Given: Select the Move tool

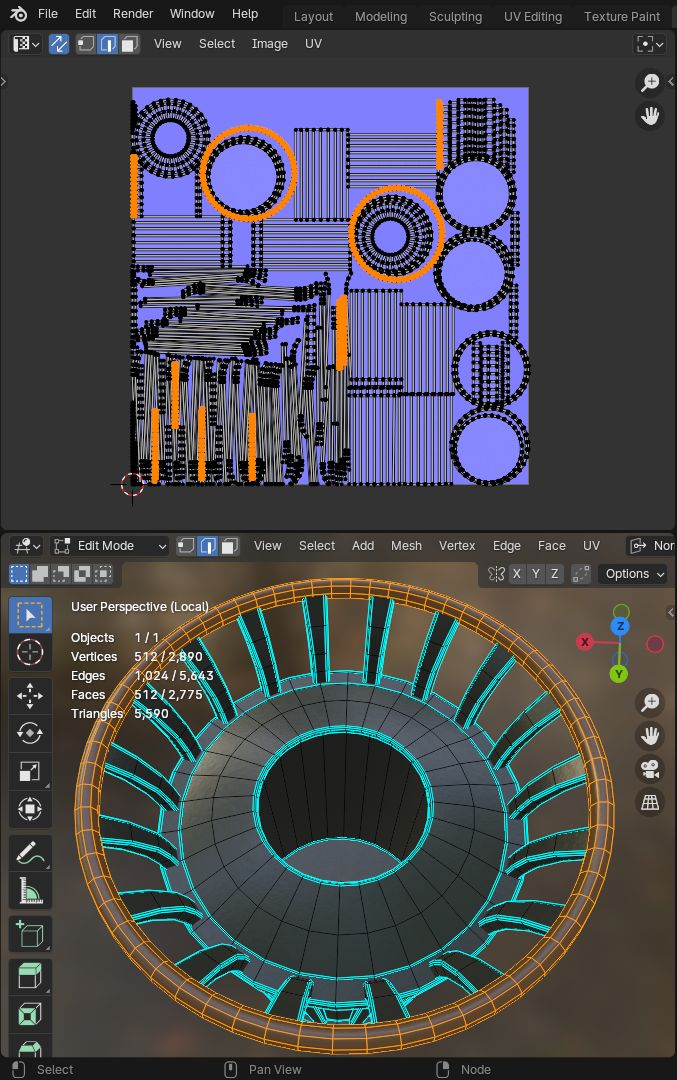Looking at the screenshot, I should [x=30, y=696].
